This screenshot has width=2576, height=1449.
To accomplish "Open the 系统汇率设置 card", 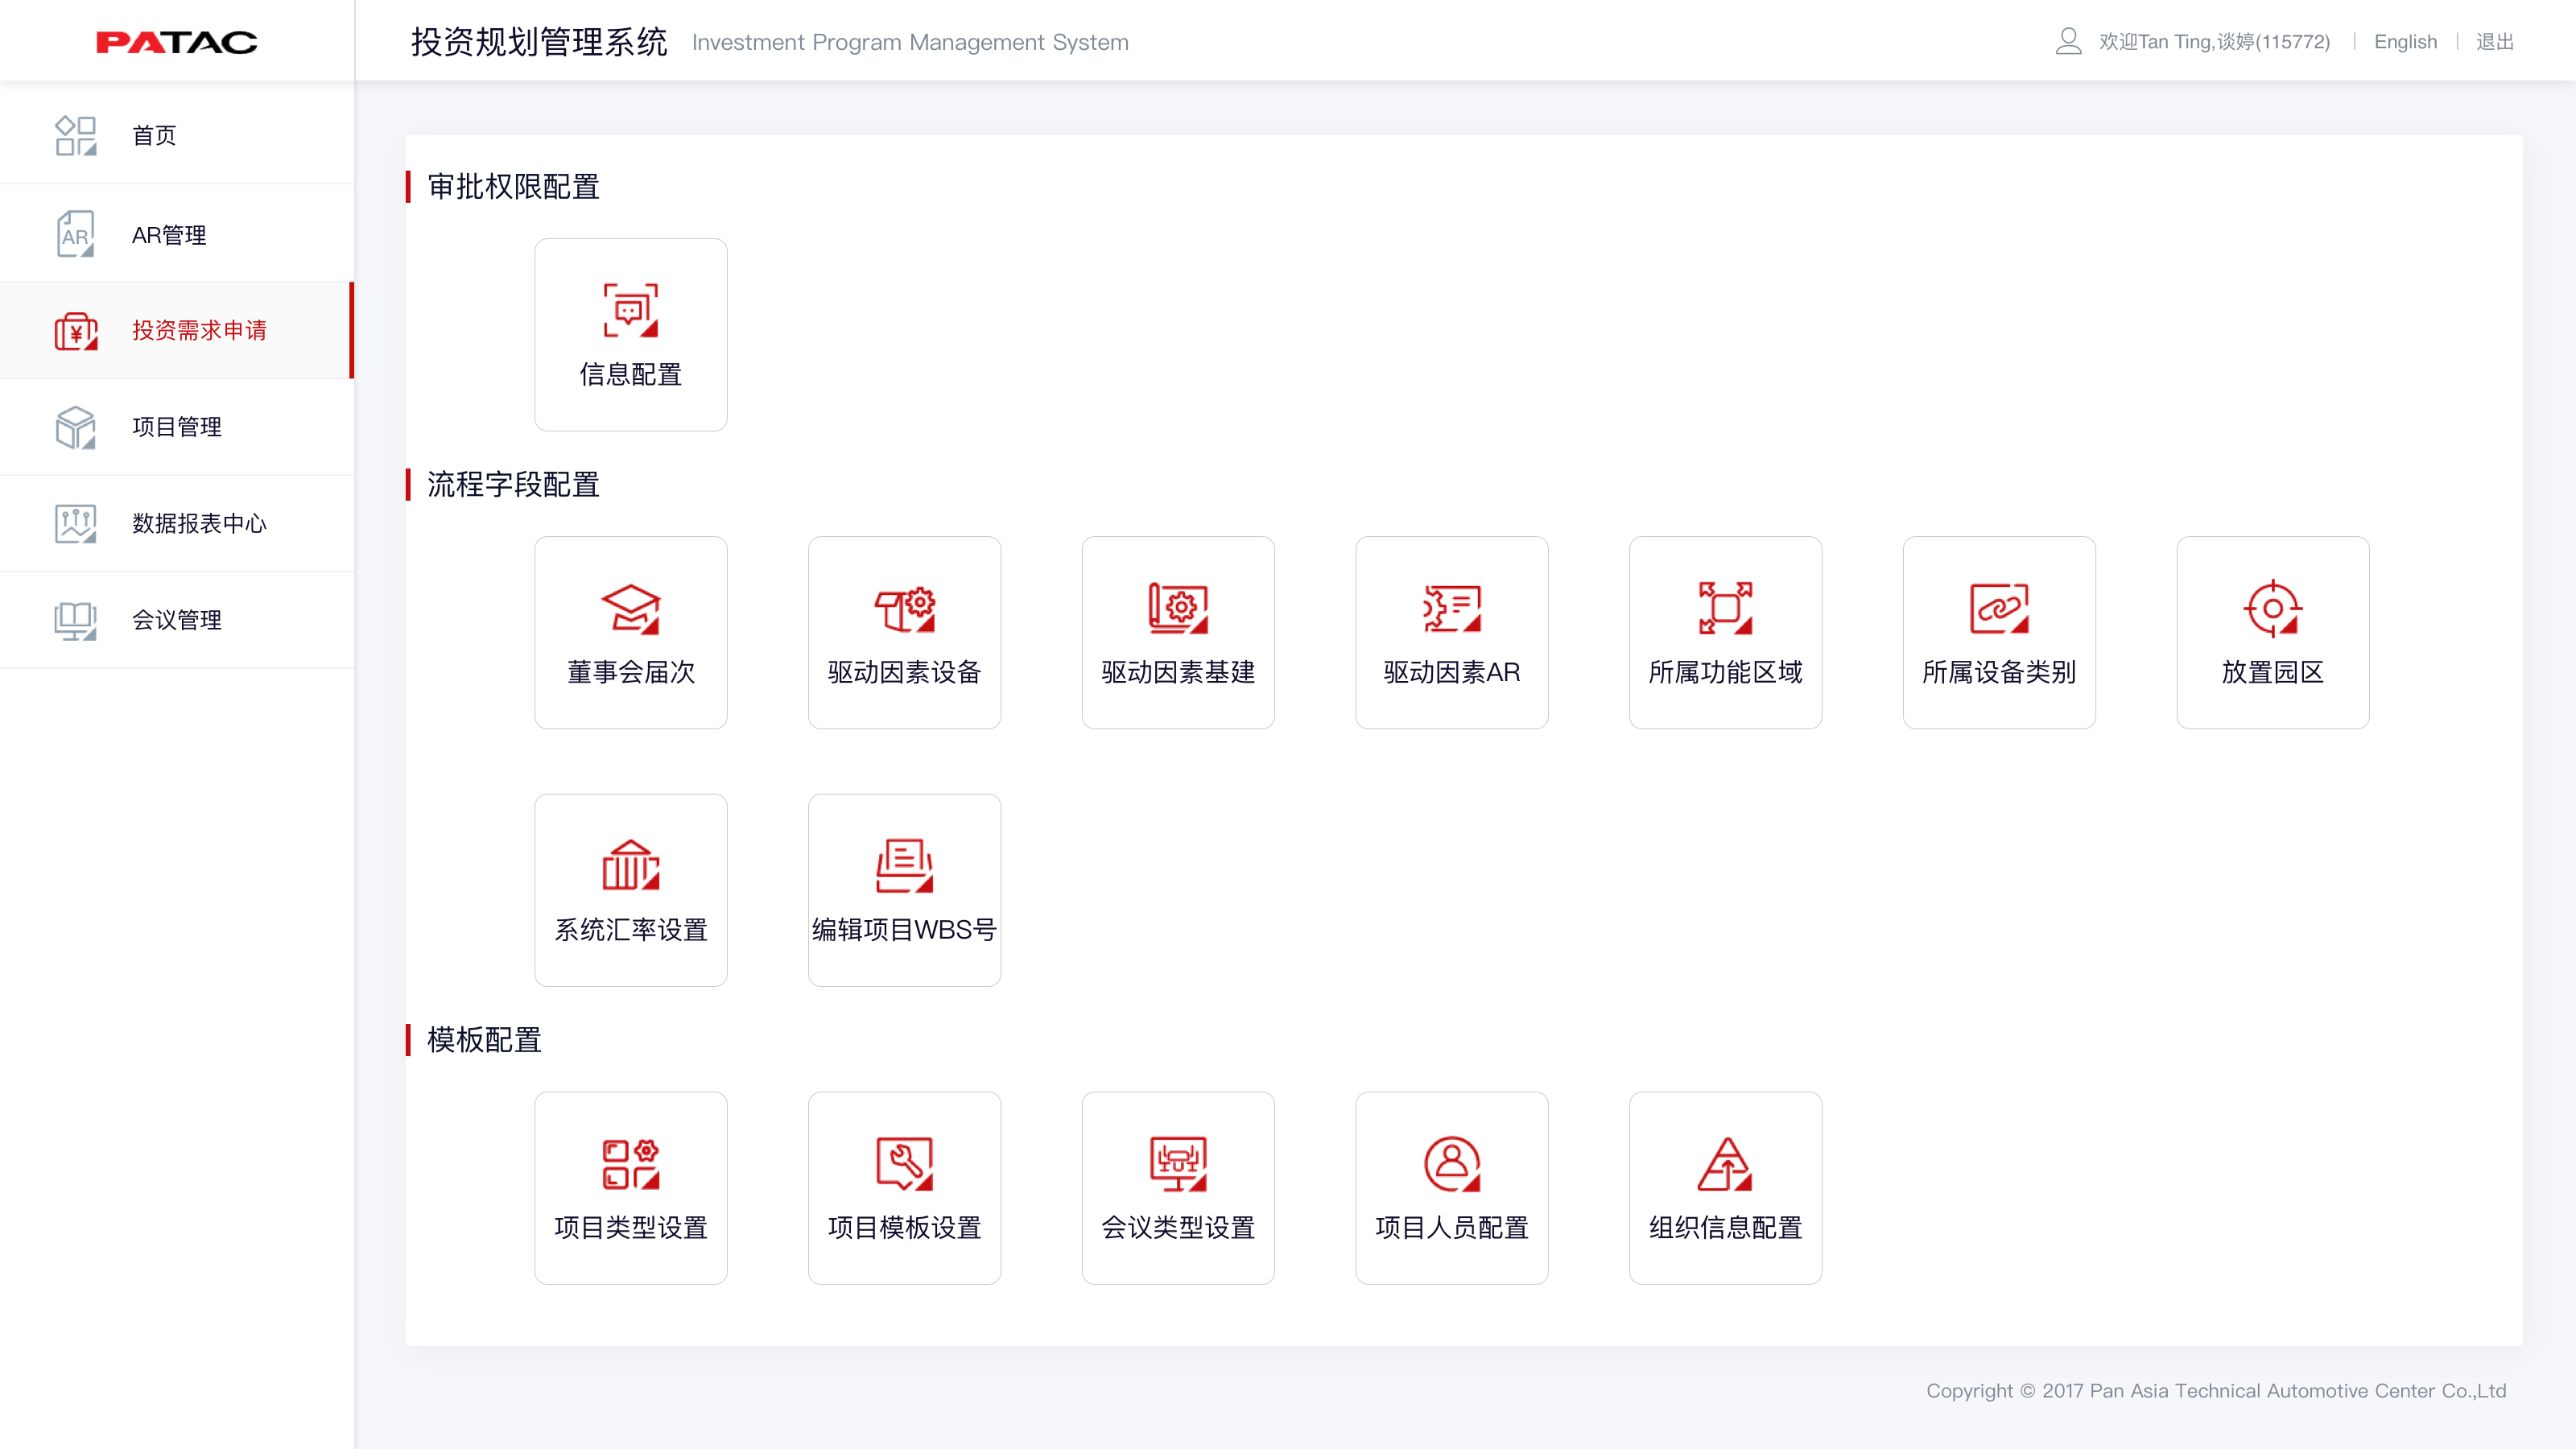I will (630, 889).
